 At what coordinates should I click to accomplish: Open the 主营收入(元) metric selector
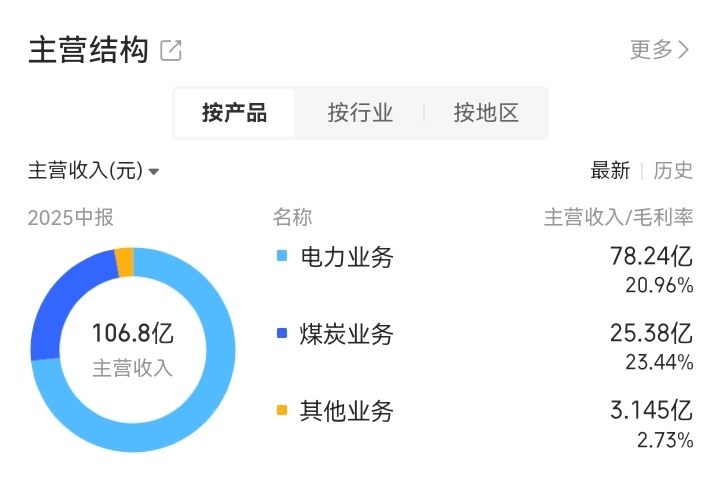pyautogui.click(x=93, y=171)
